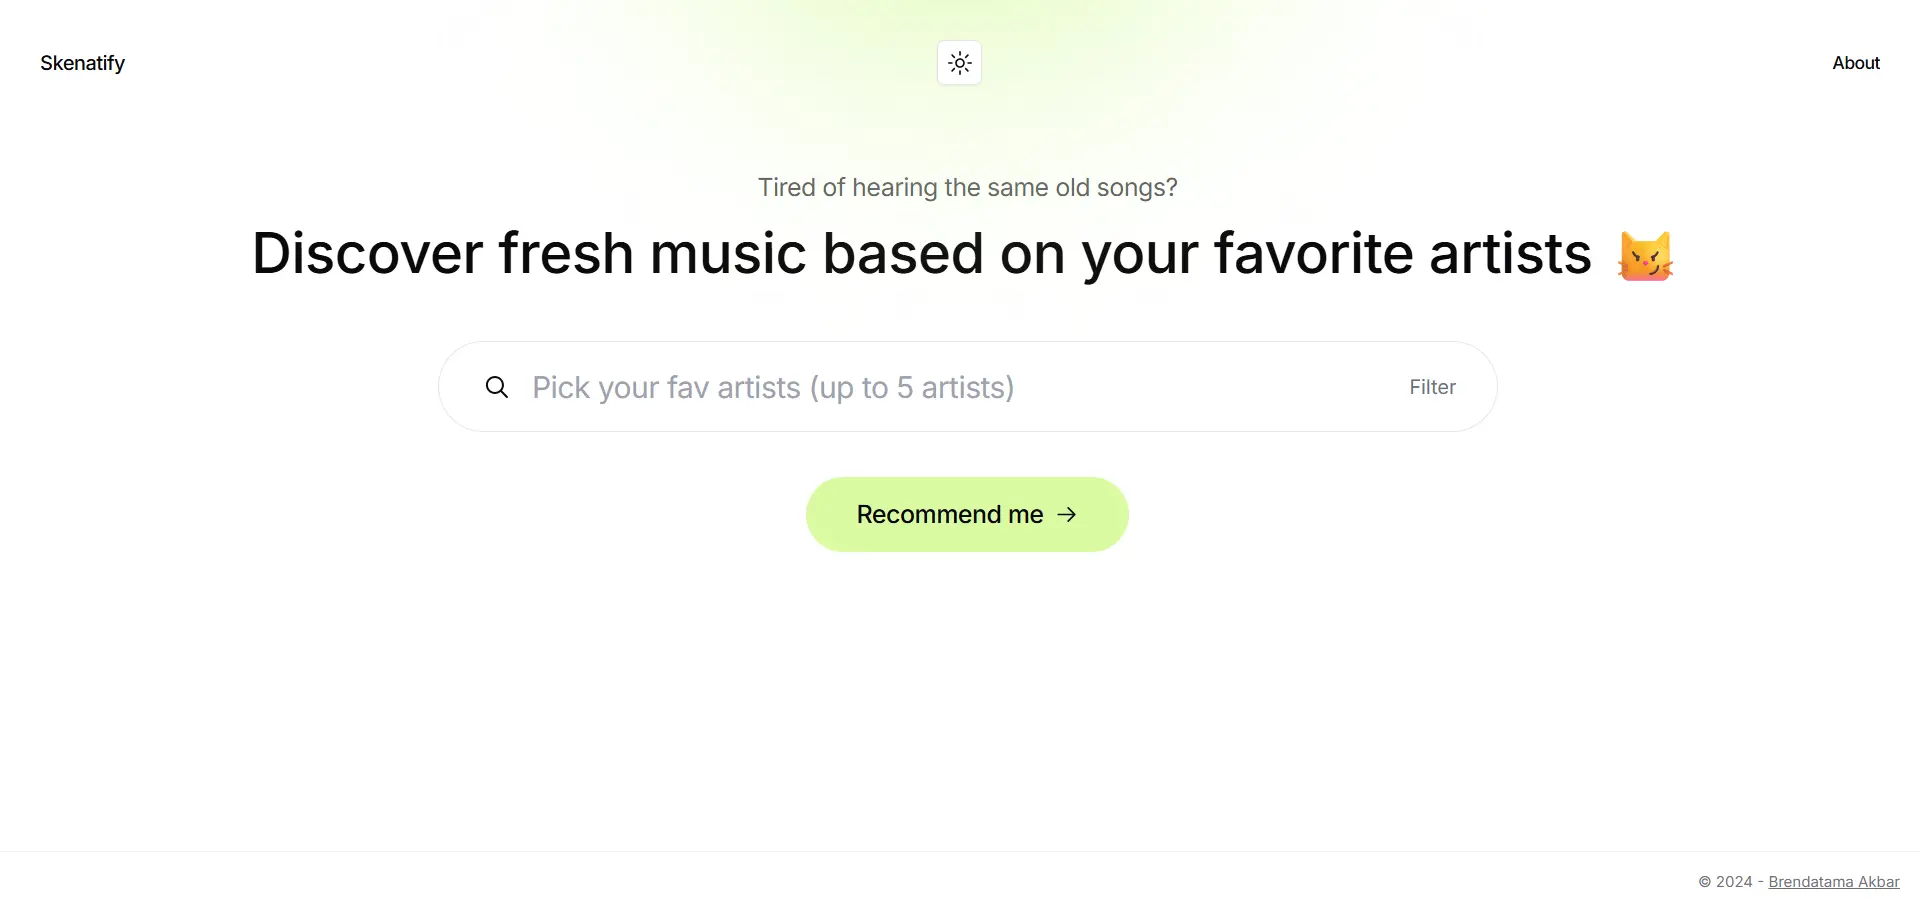Go home via the Skenatify logo

[82, 63]
